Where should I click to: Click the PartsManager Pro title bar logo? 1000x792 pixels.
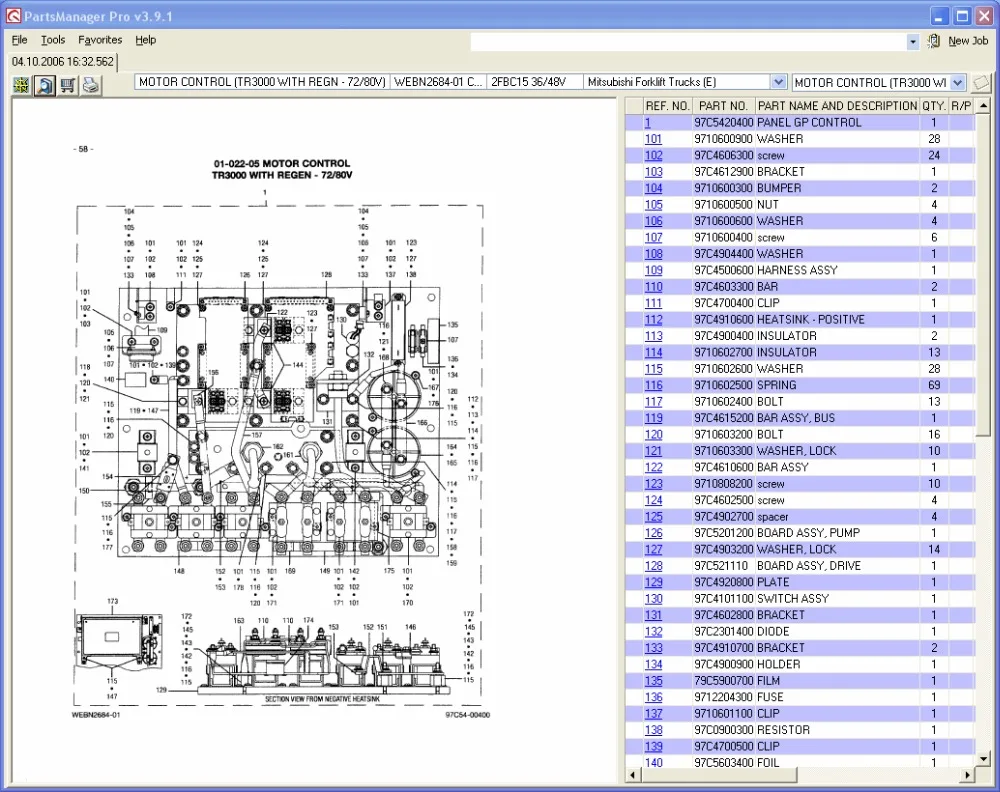coord(13,16)
